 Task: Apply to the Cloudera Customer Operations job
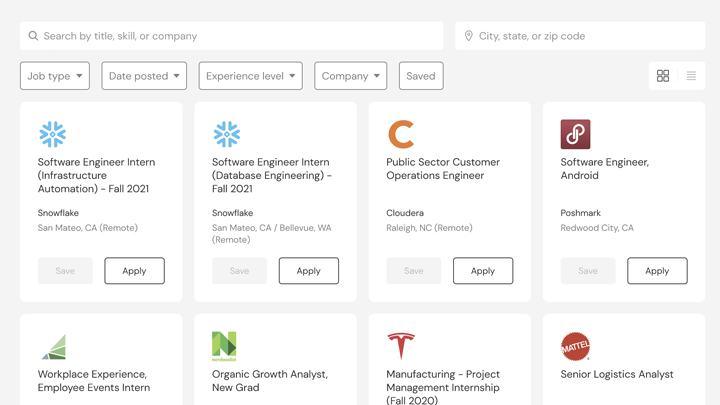pos(483,271)
